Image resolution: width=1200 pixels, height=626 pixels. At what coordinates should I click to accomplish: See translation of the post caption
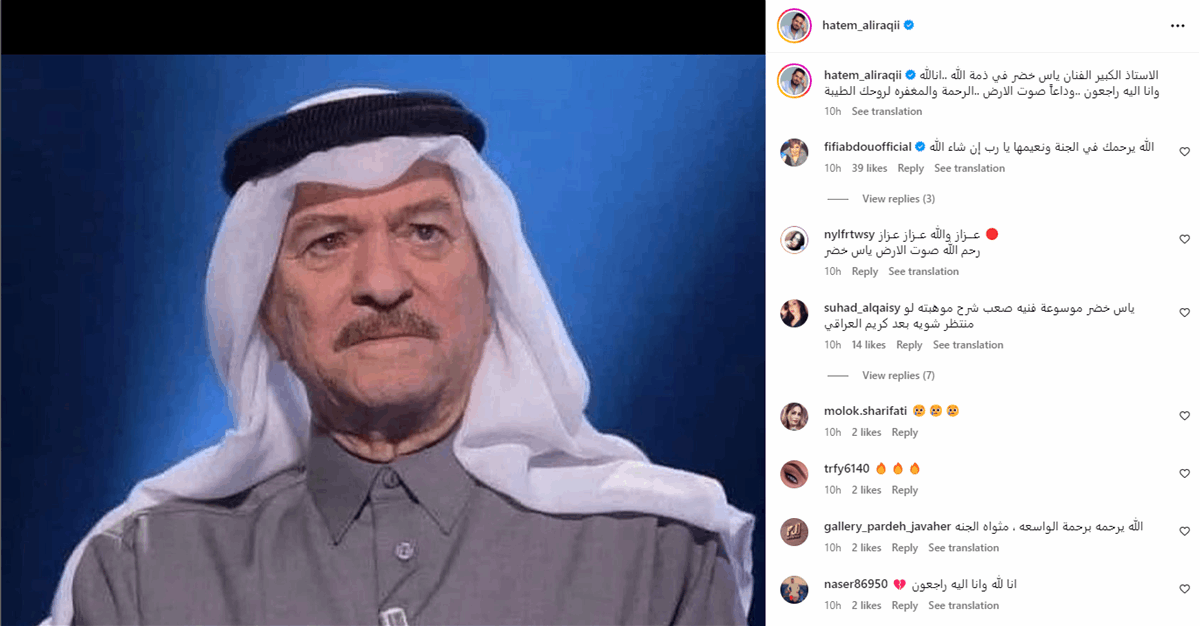[887, 111]
